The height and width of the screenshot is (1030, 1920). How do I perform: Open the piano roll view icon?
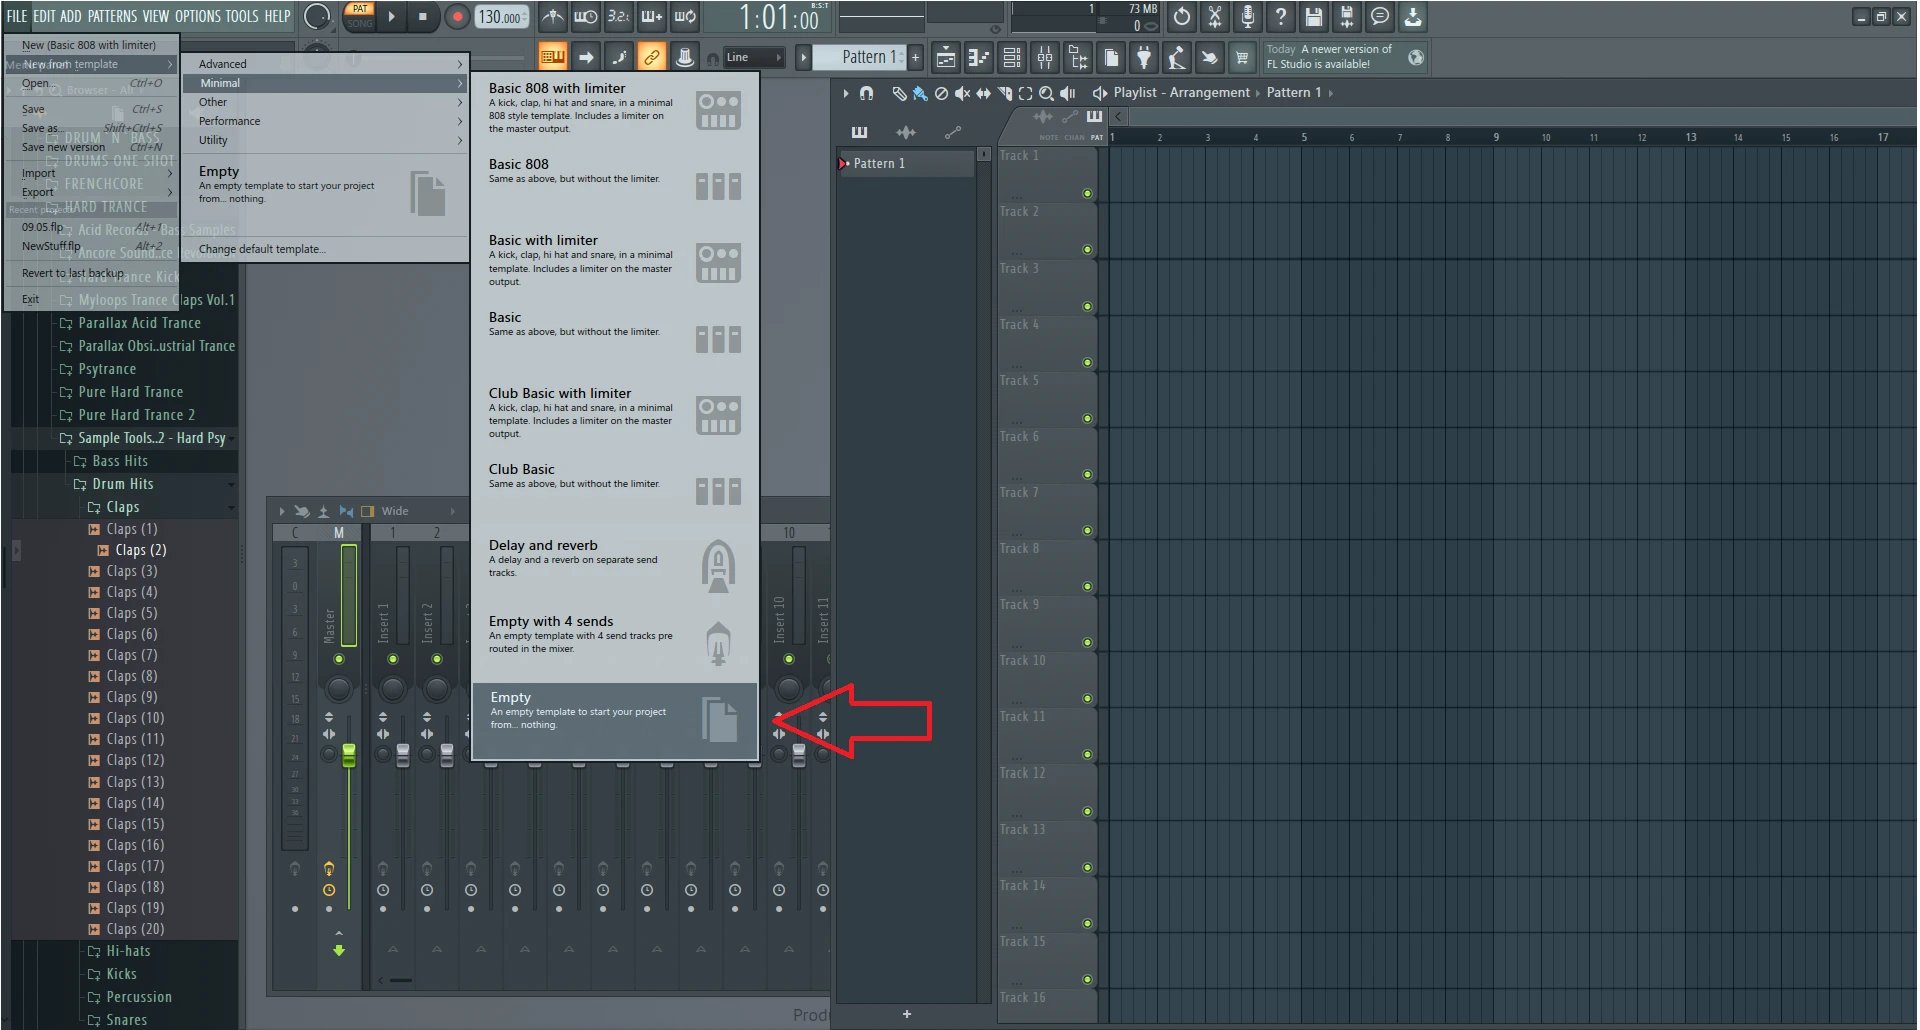click(979, 58)
